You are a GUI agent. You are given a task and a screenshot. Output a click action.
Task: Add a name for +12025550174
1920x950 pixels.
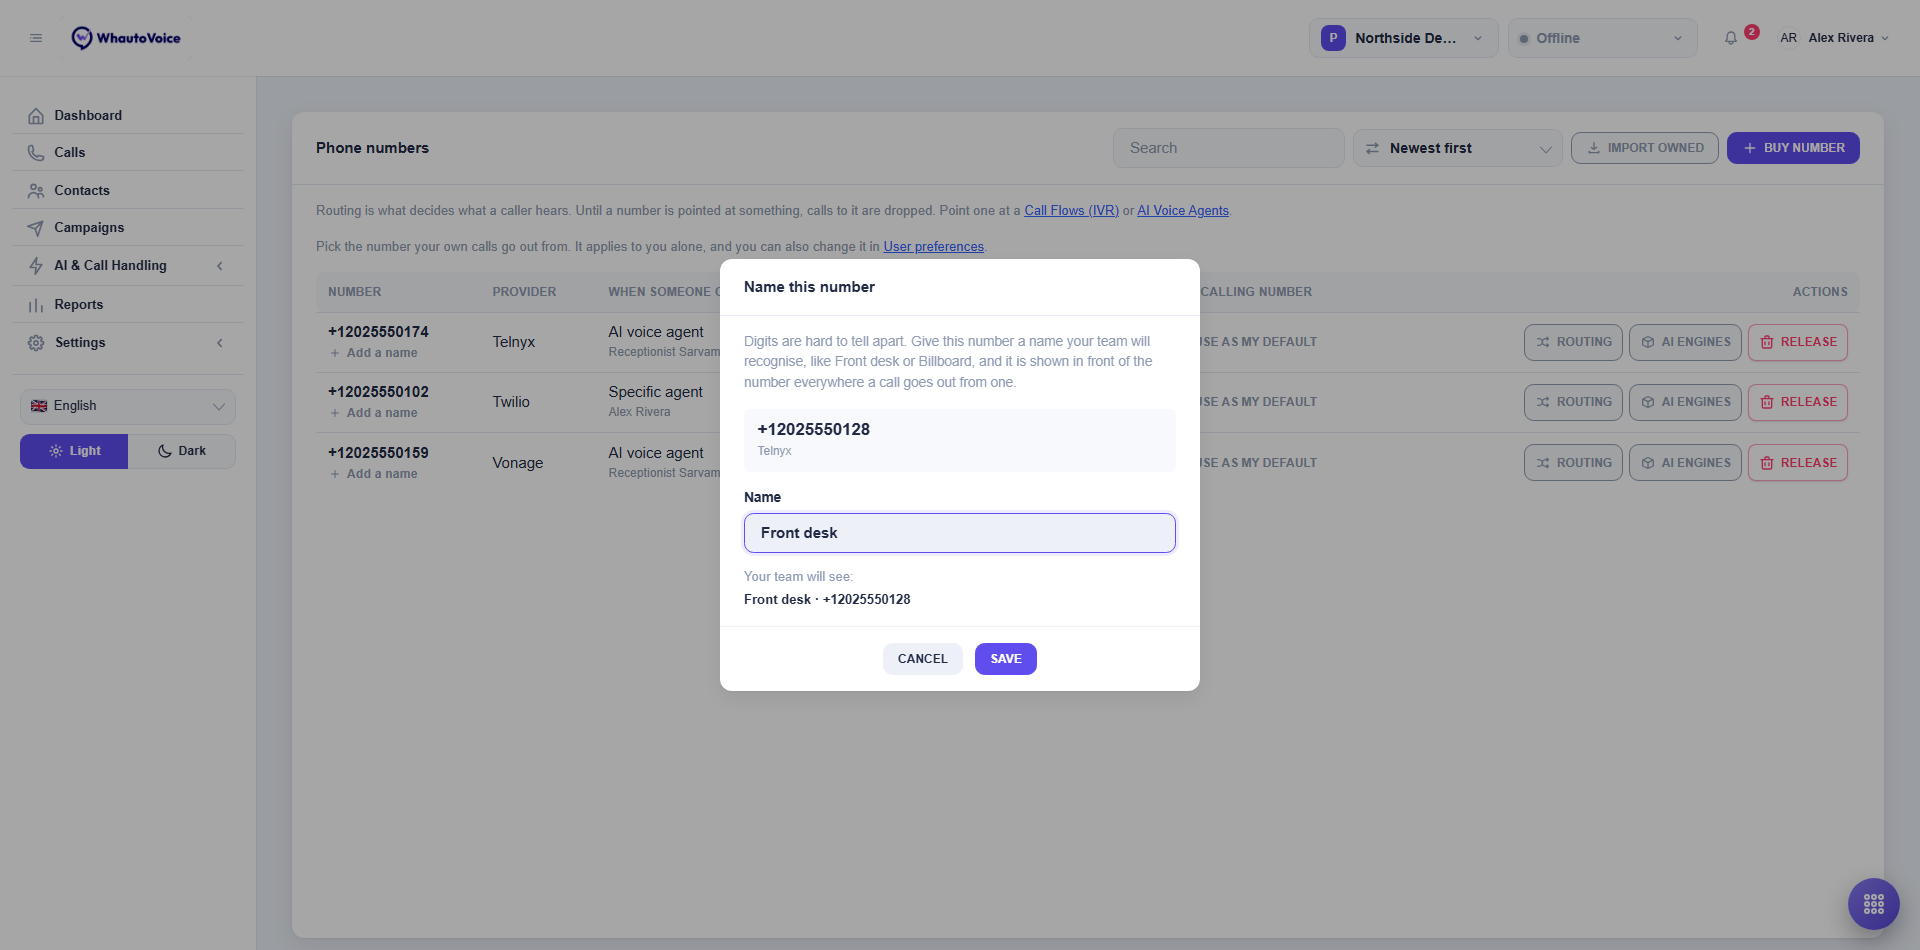coord(374,353)
